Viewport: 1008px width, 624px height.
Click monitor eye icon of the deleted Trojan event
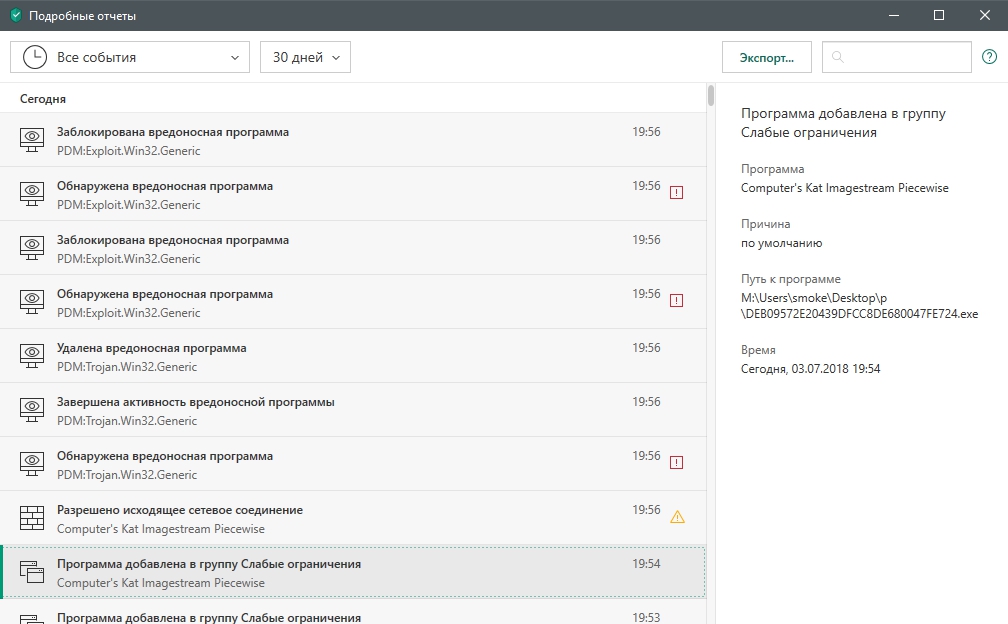click(x=33, y=356)
